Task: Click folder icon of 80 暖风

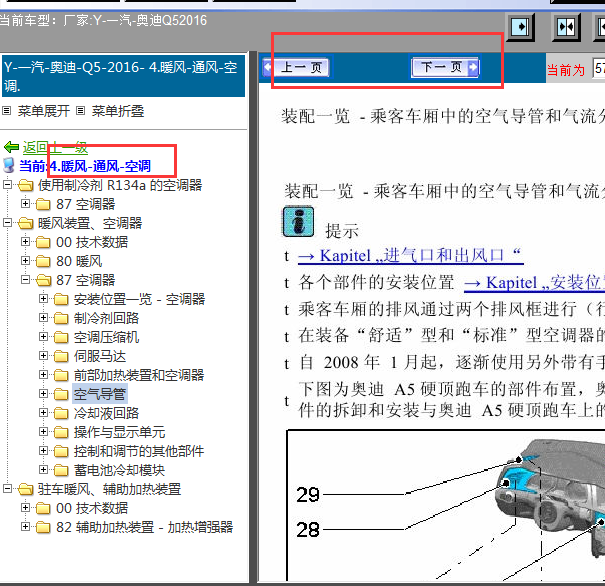Action: pos(43,261)
